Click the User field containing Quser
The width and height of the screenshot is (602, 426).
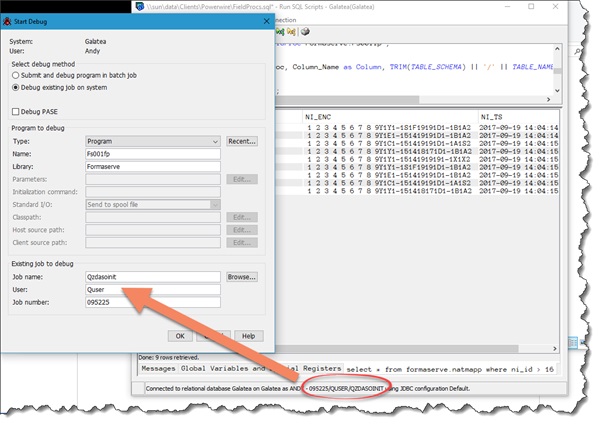(x=152, y=289)
